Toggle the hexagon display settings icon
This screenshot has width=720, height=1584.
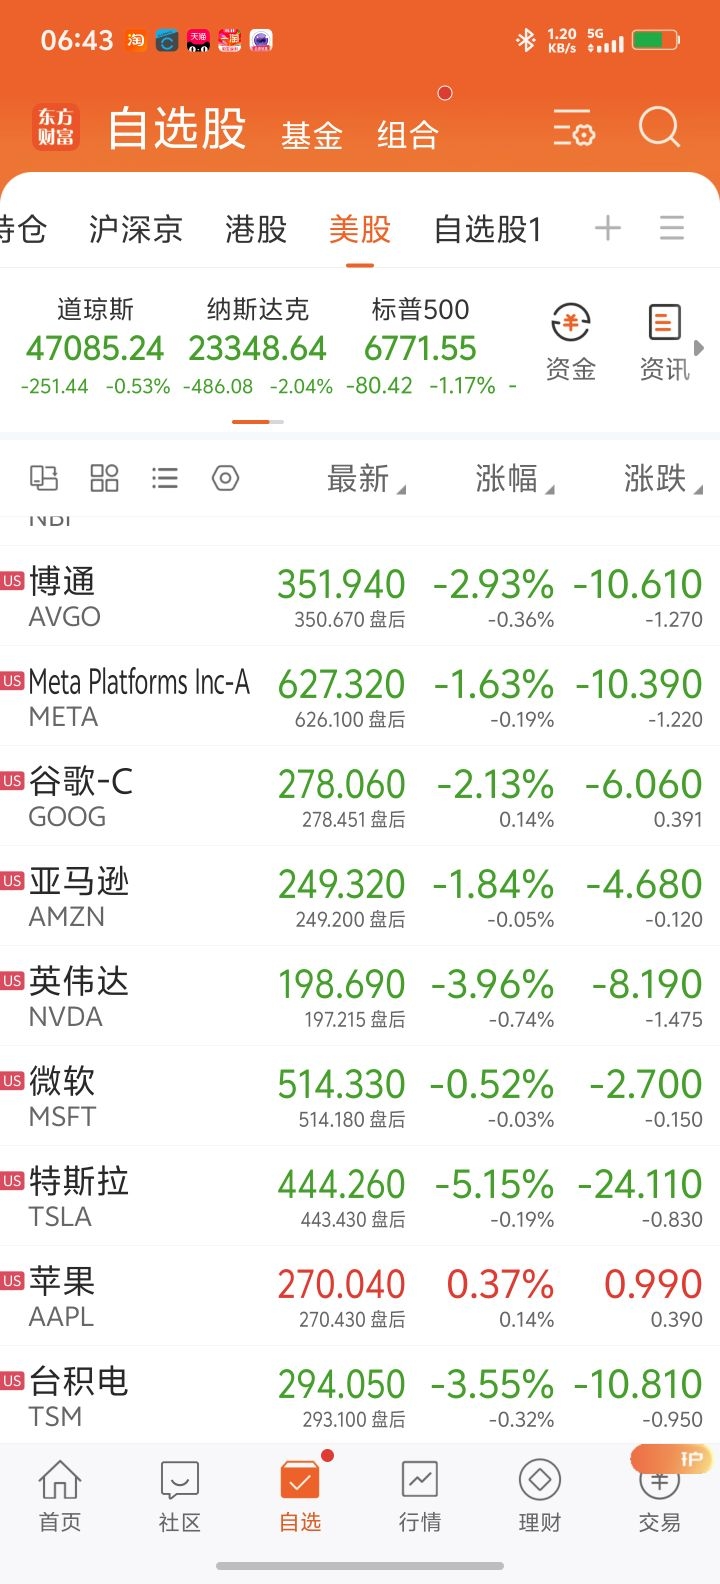point(226,478)
